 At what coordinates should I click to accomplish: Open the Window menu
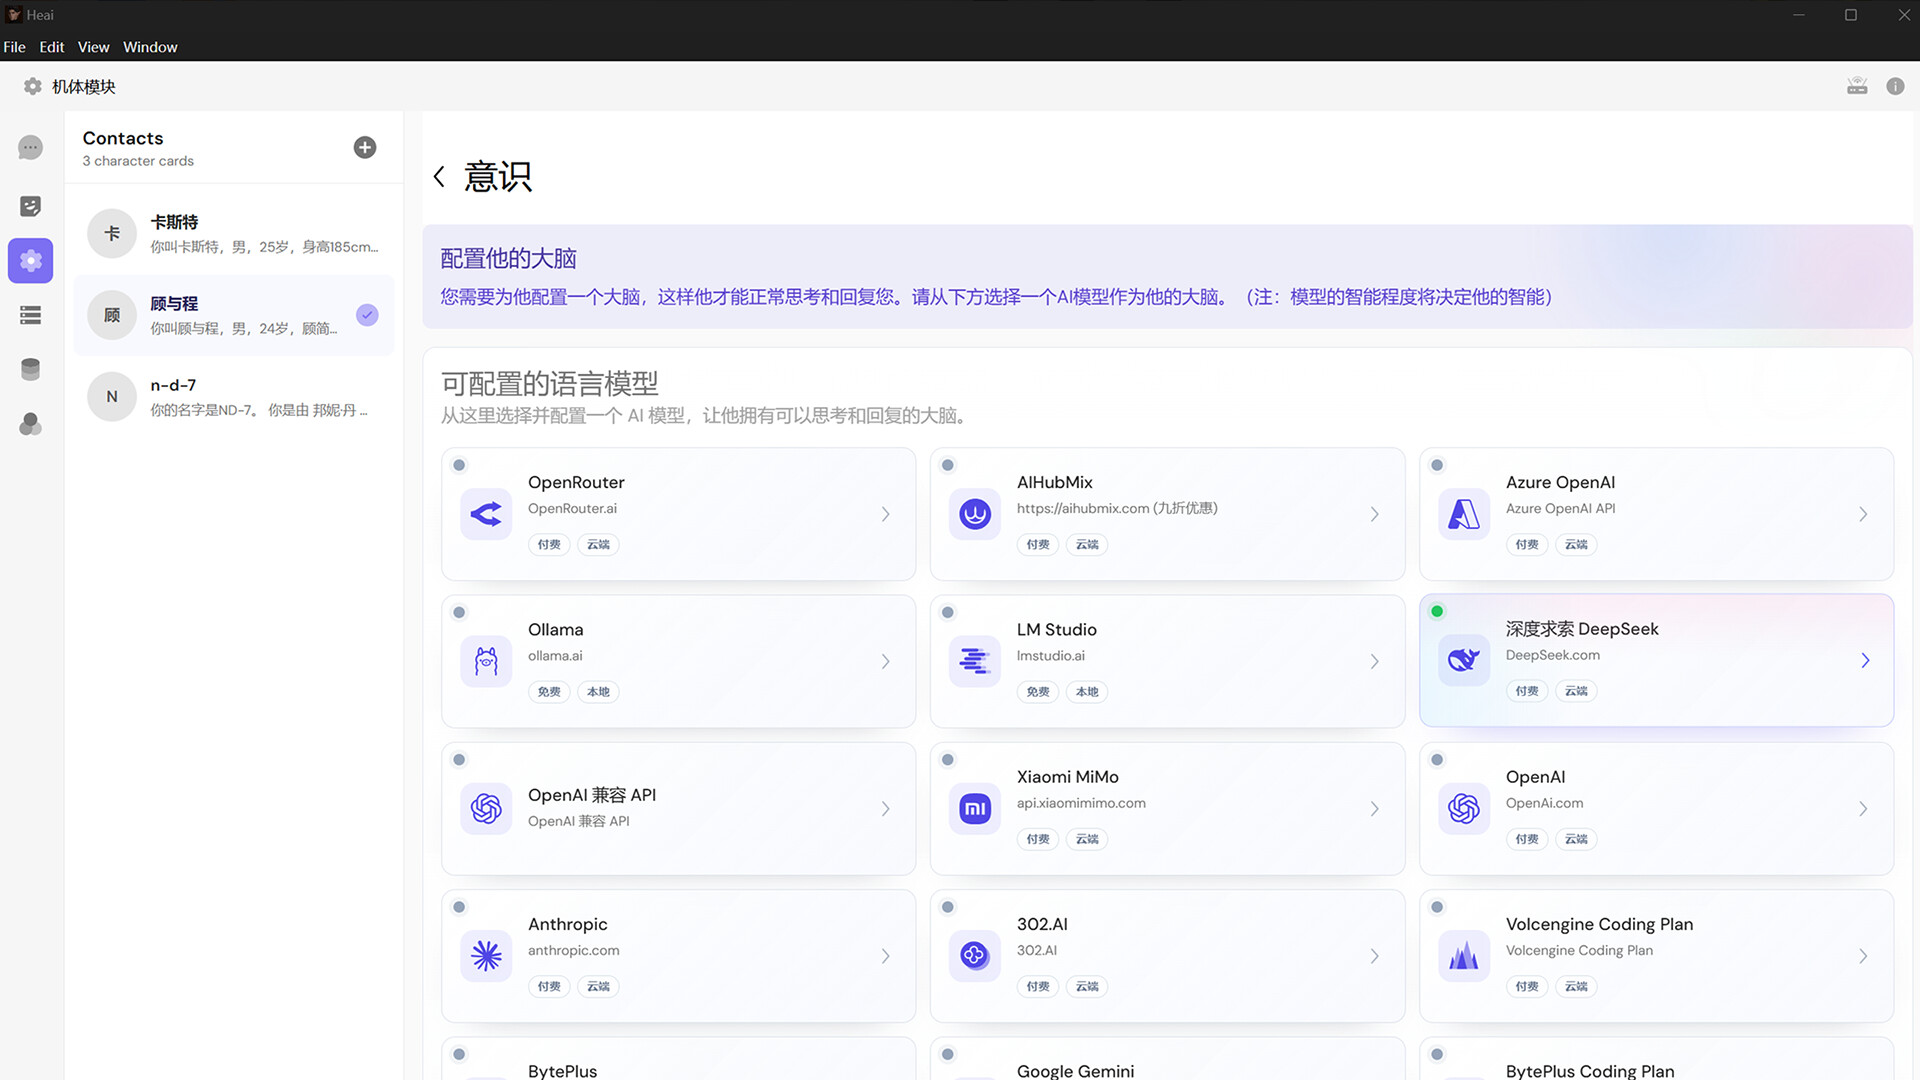(x=150, y=47)
